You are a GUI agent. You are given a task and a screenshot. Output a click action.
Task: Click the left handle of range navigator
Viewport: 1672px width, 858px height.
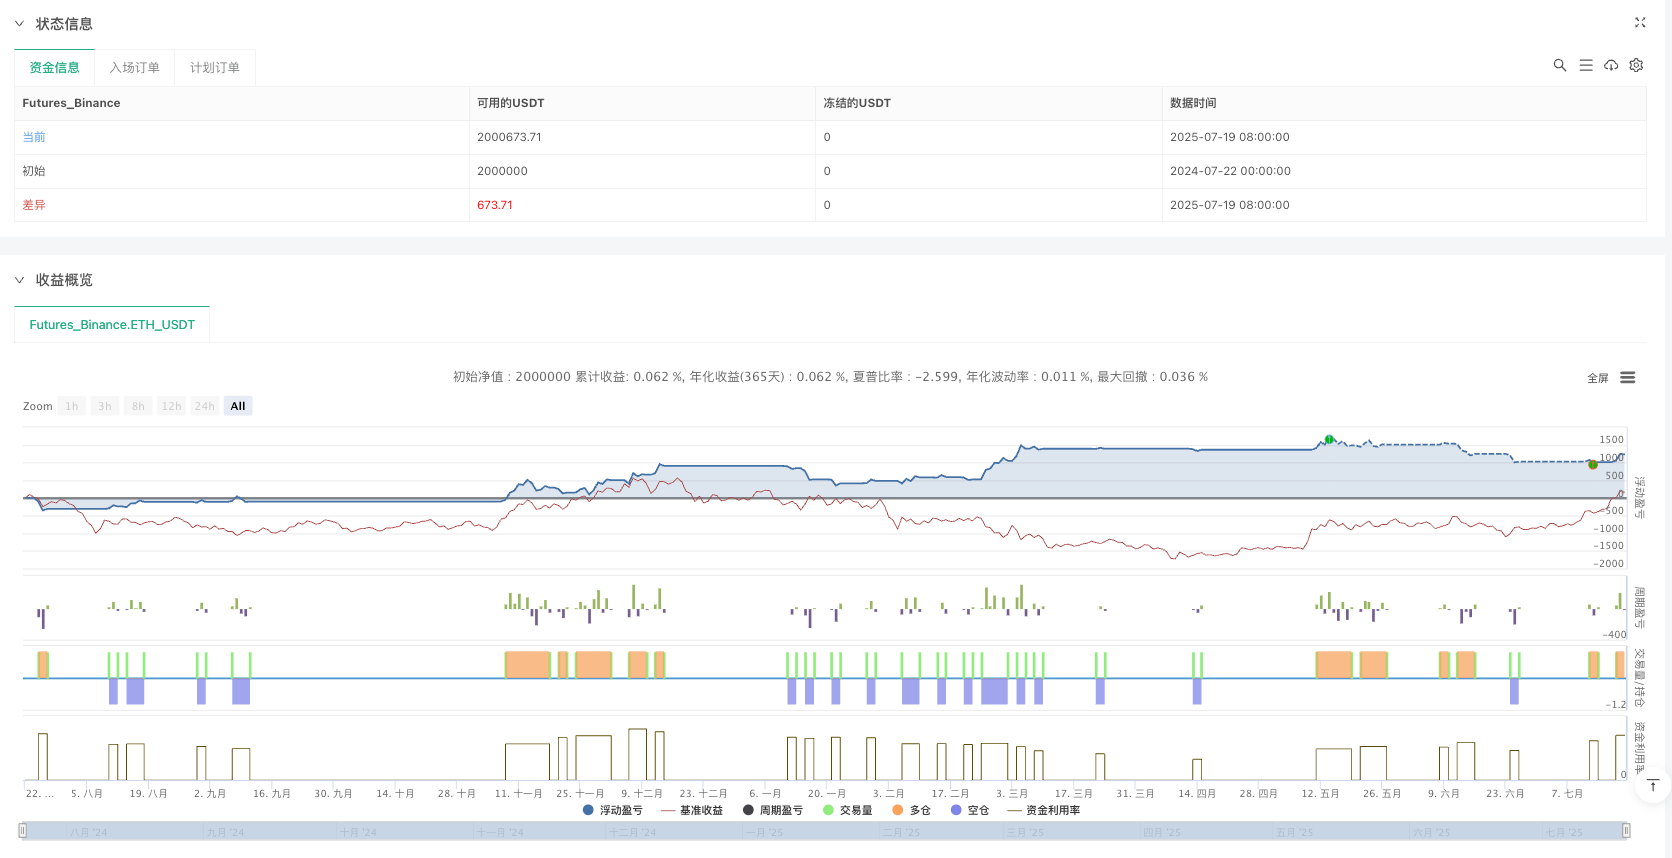23,831
